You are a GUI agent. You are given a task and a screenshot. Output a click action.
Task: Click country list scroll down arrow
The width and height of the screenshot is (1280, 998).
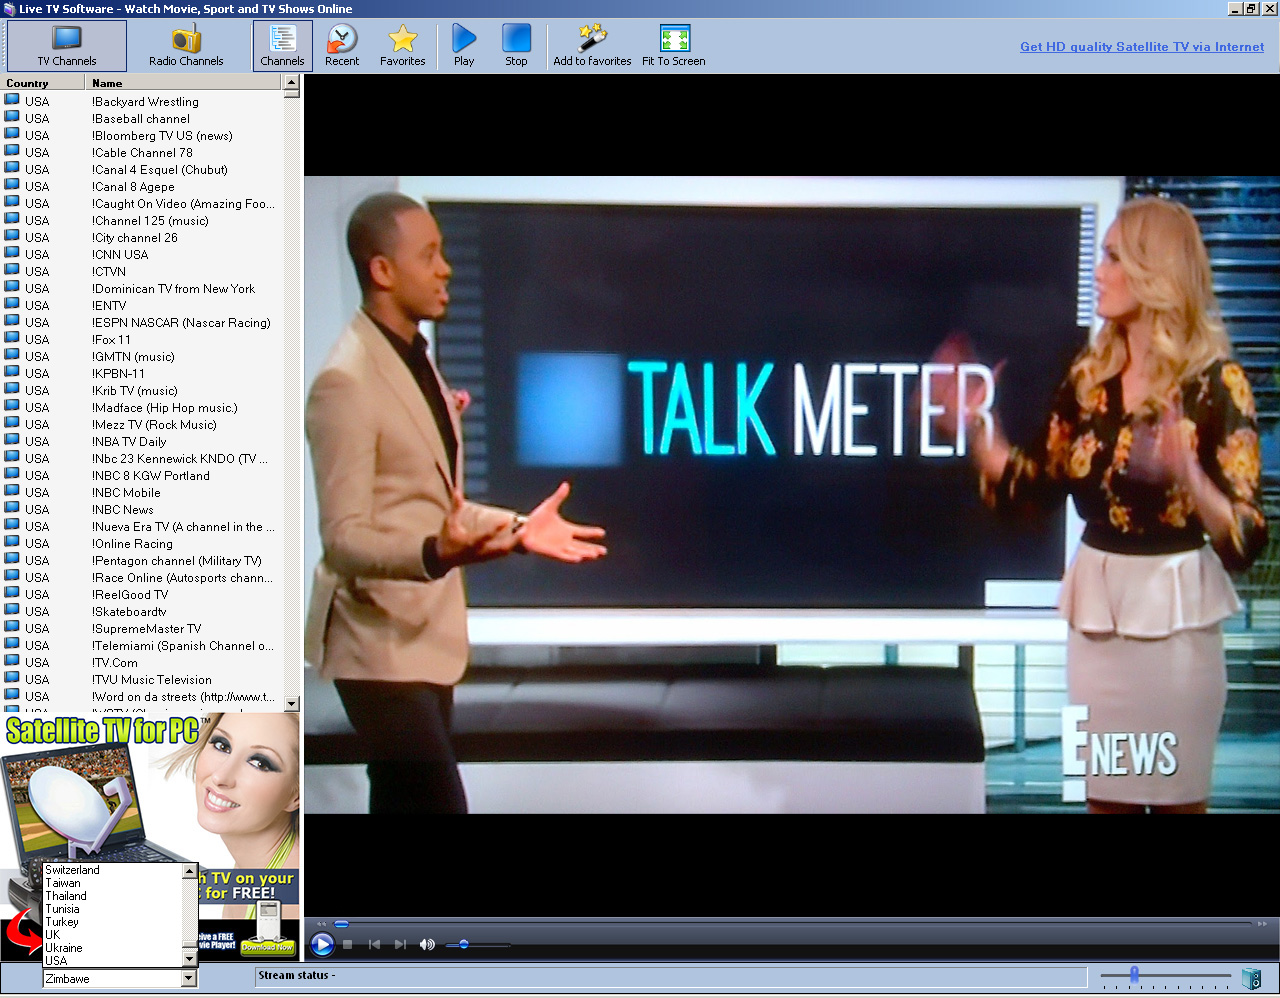189,958
